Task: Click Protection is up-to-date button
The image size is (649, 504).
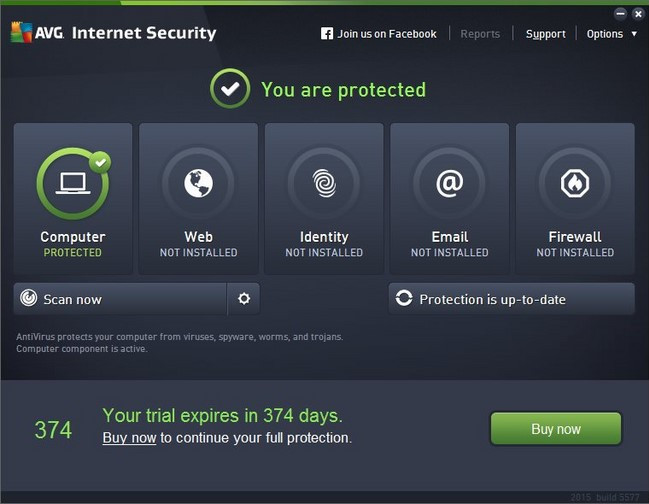Action: (511, 299)
